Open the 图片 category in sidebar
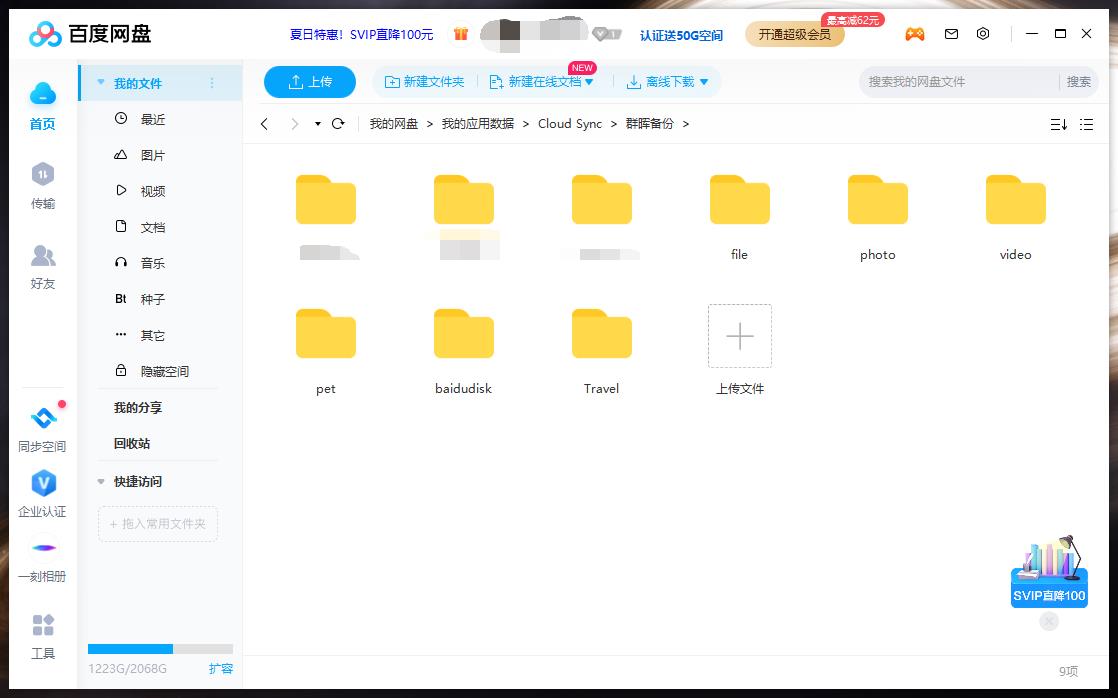 [x=151, y=154]
